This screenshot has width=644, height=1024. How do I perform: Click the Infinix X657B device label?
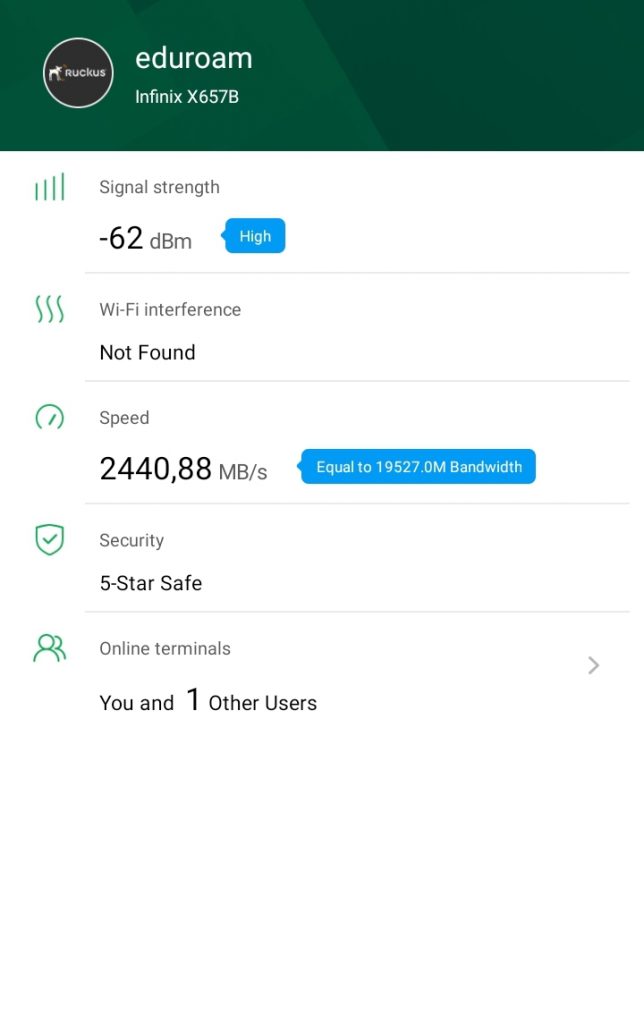tap(187, 97)
